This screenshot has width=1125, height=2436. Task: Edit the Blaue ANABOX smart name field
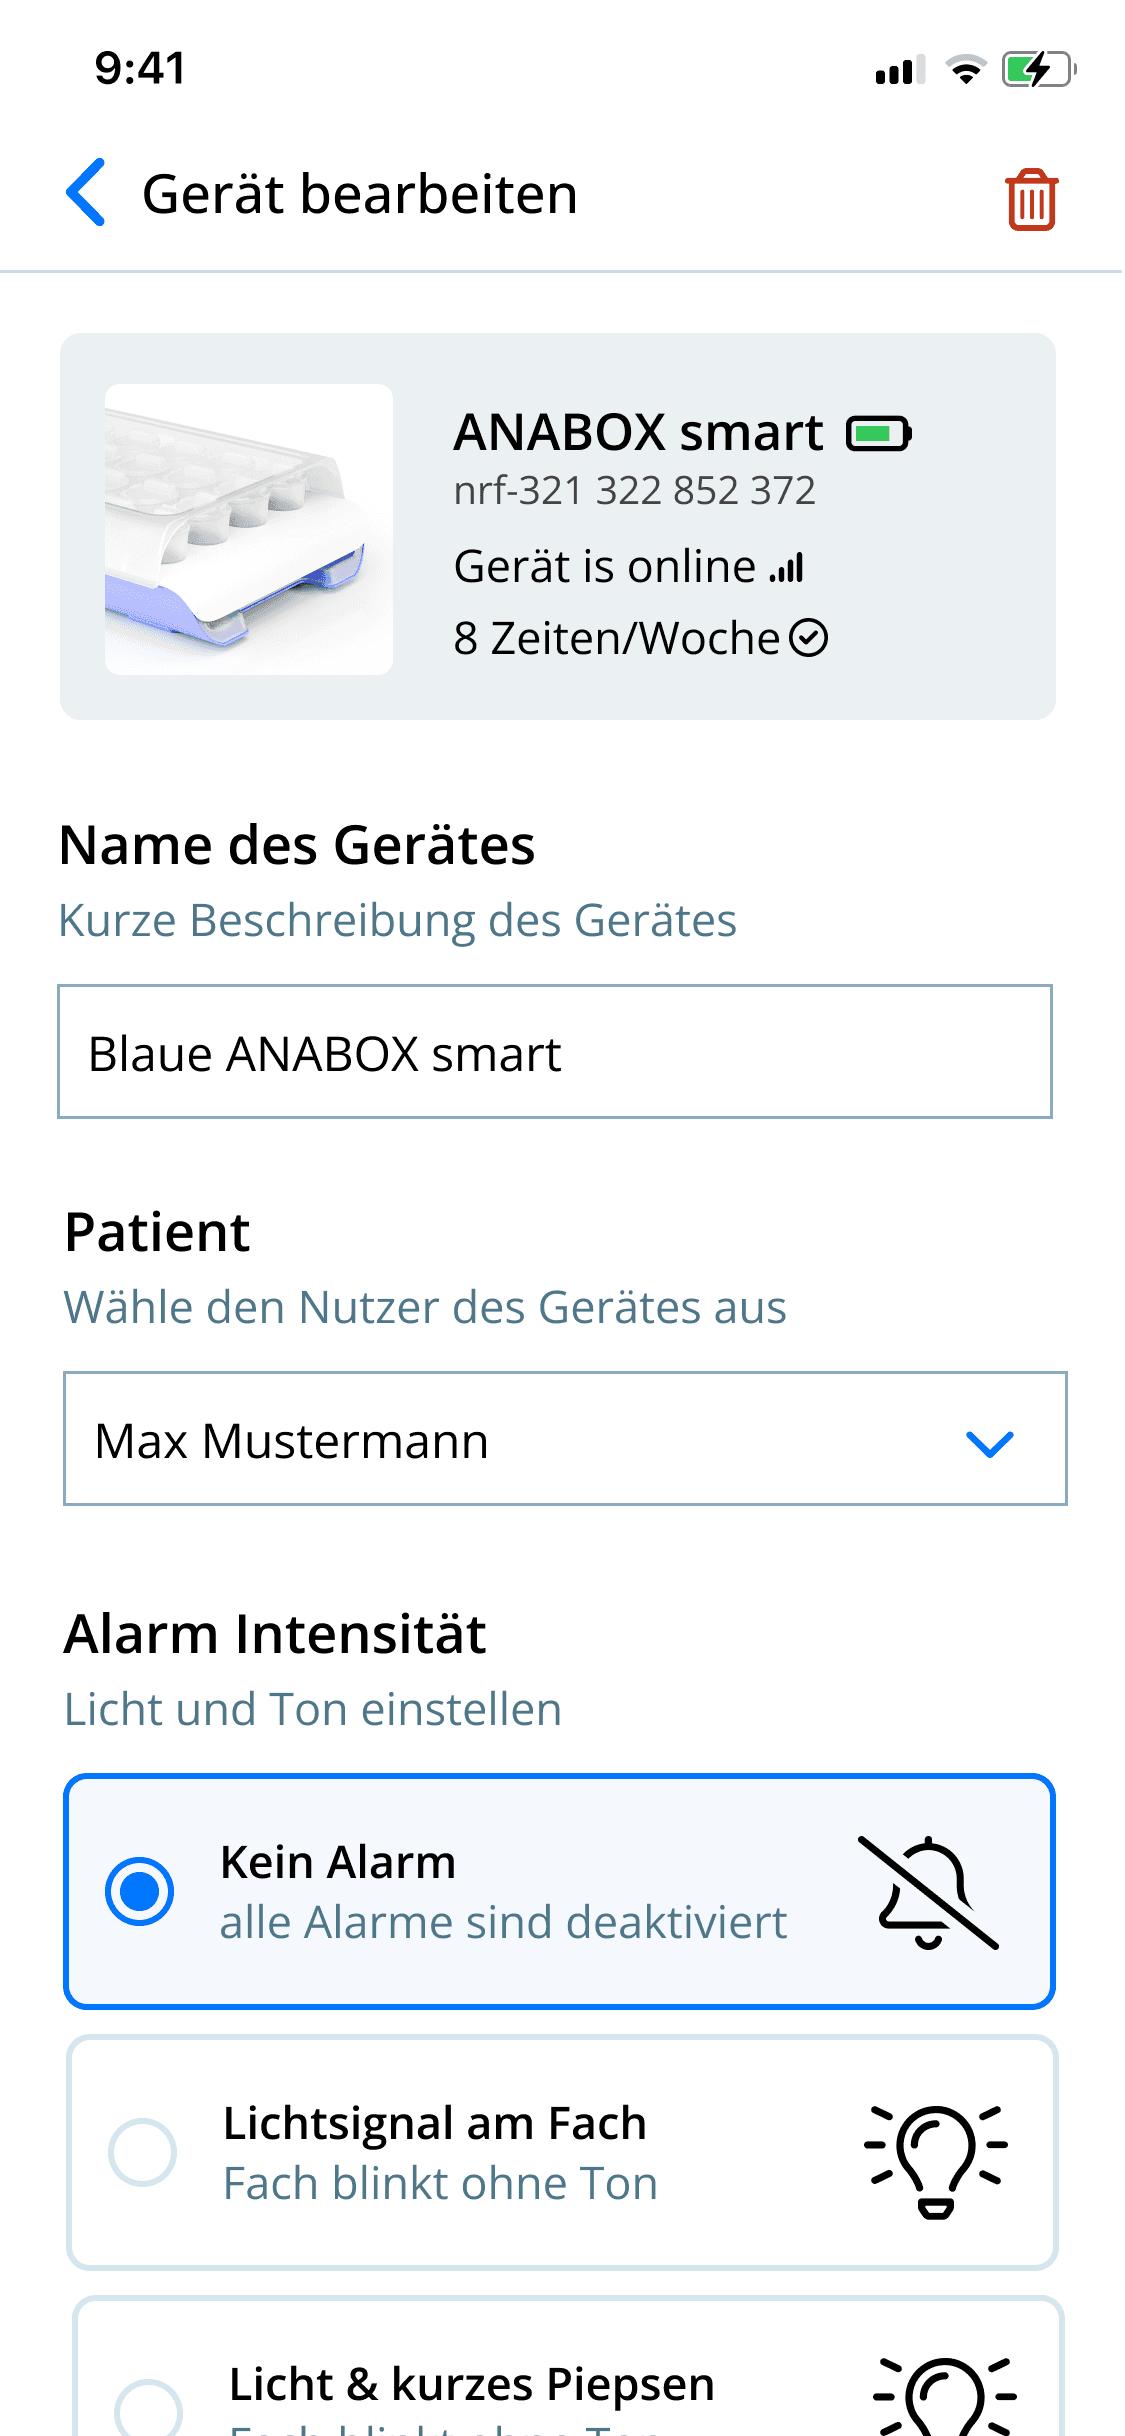[560, 1051]
